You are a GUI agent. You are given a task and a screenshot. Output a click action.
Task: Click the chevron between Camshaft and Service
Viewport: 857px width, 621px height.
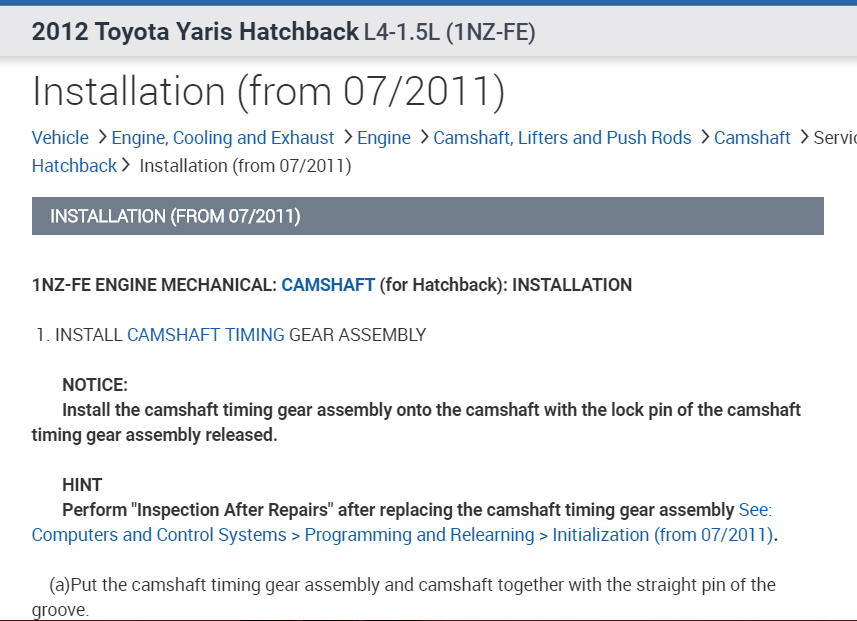(x=802, y=138)
